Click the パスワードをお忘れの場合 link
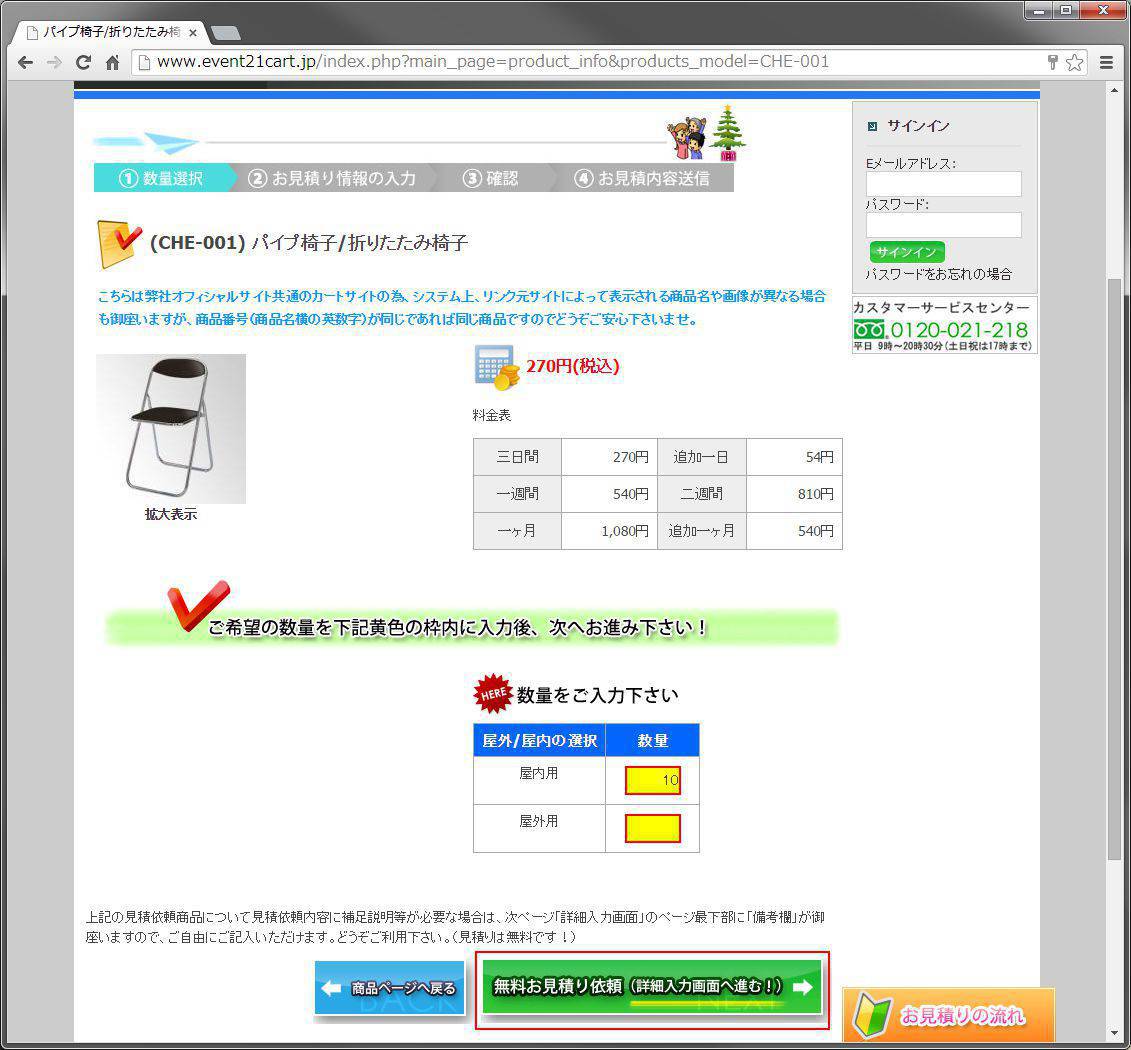Screen dimensions: 1131x1050 [942, 273]
